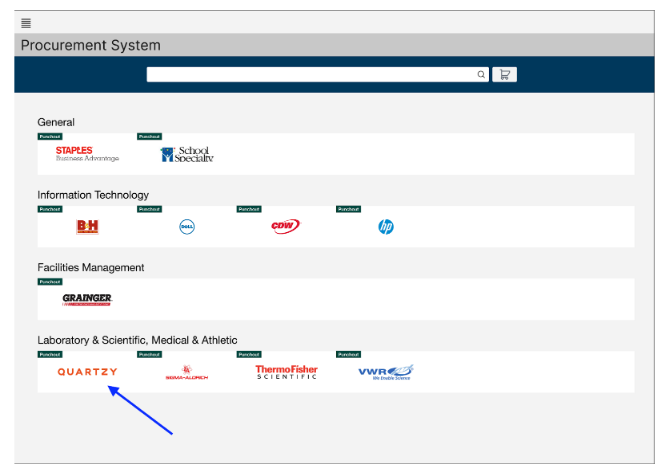Open the VWR supplier logo

(386, 372)
